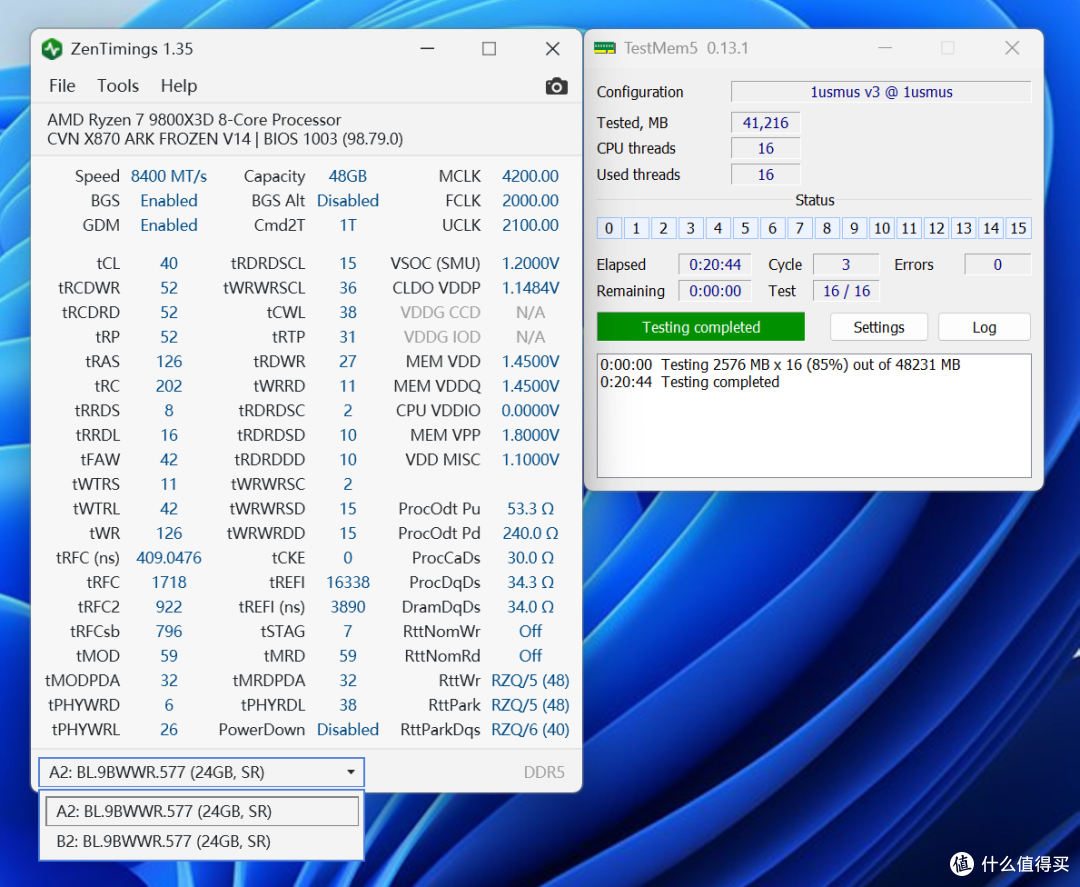Viewport: 1080px width, 887px height.
Task: Click log line 0:20:44 Testing completed
Action: click(689, 382)
